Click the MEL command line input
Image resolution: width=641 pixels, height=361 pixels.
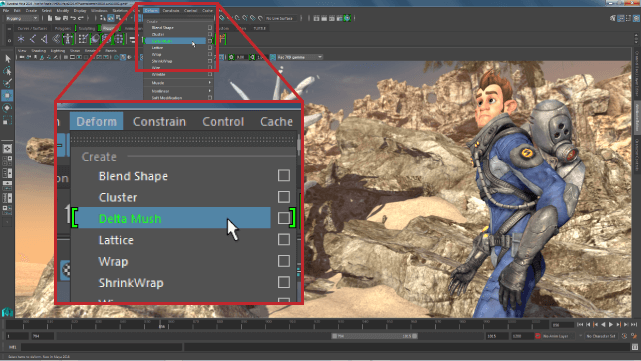point(101,347)
